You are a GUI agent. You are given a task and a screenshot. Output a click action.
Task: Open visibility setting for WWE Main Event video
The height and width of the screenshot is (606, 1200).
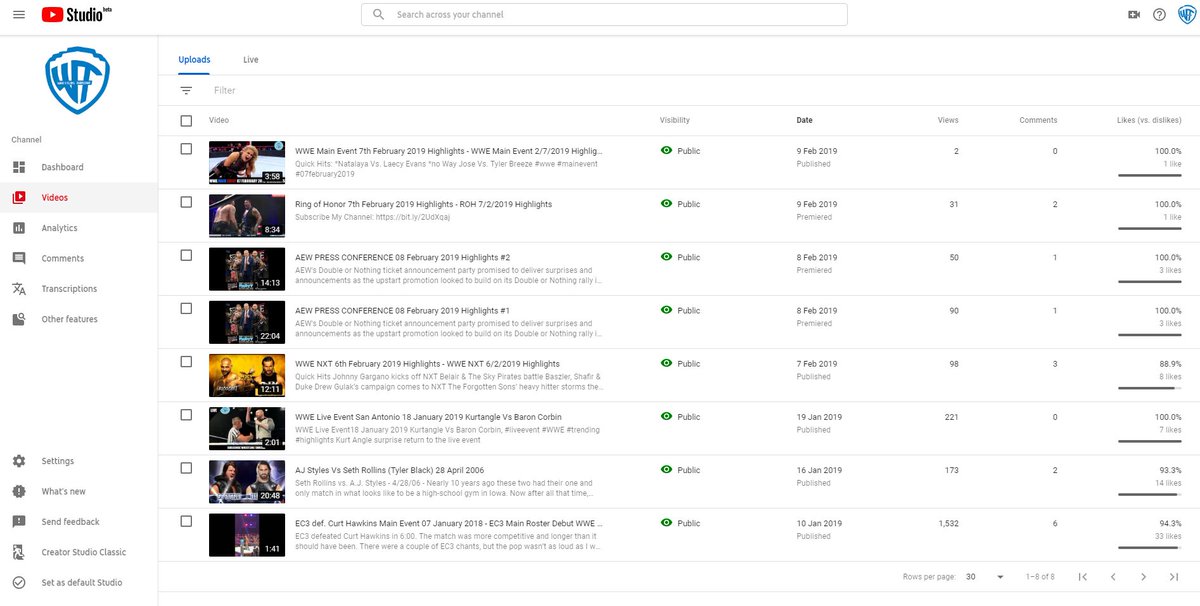coord(681,151)
